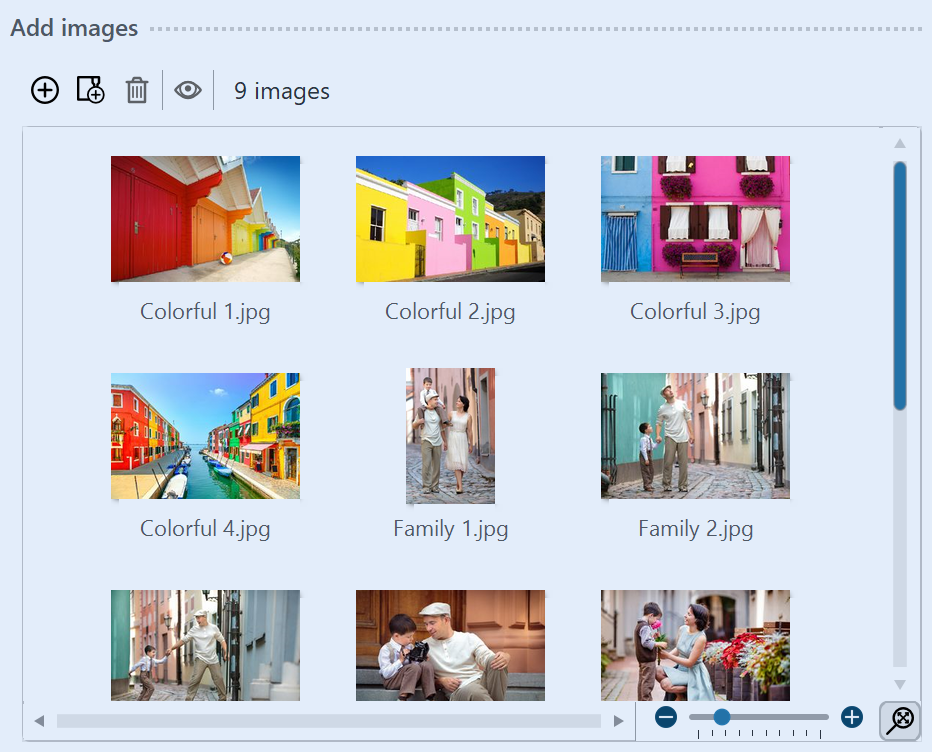This screenshot has height=752, width=932.
Task: Click the vertical scrollbar up arrow
Action: point(900,144)
